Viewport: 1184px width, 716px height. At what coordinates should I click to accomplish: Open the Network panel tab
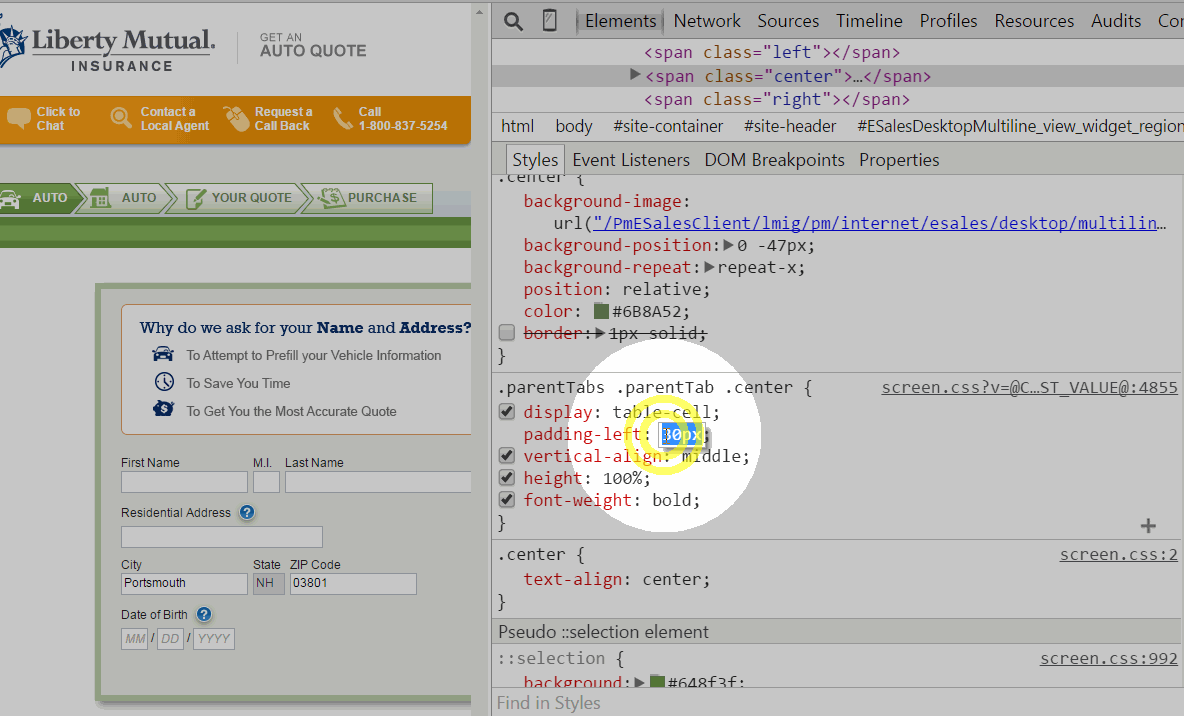point(707,21)
